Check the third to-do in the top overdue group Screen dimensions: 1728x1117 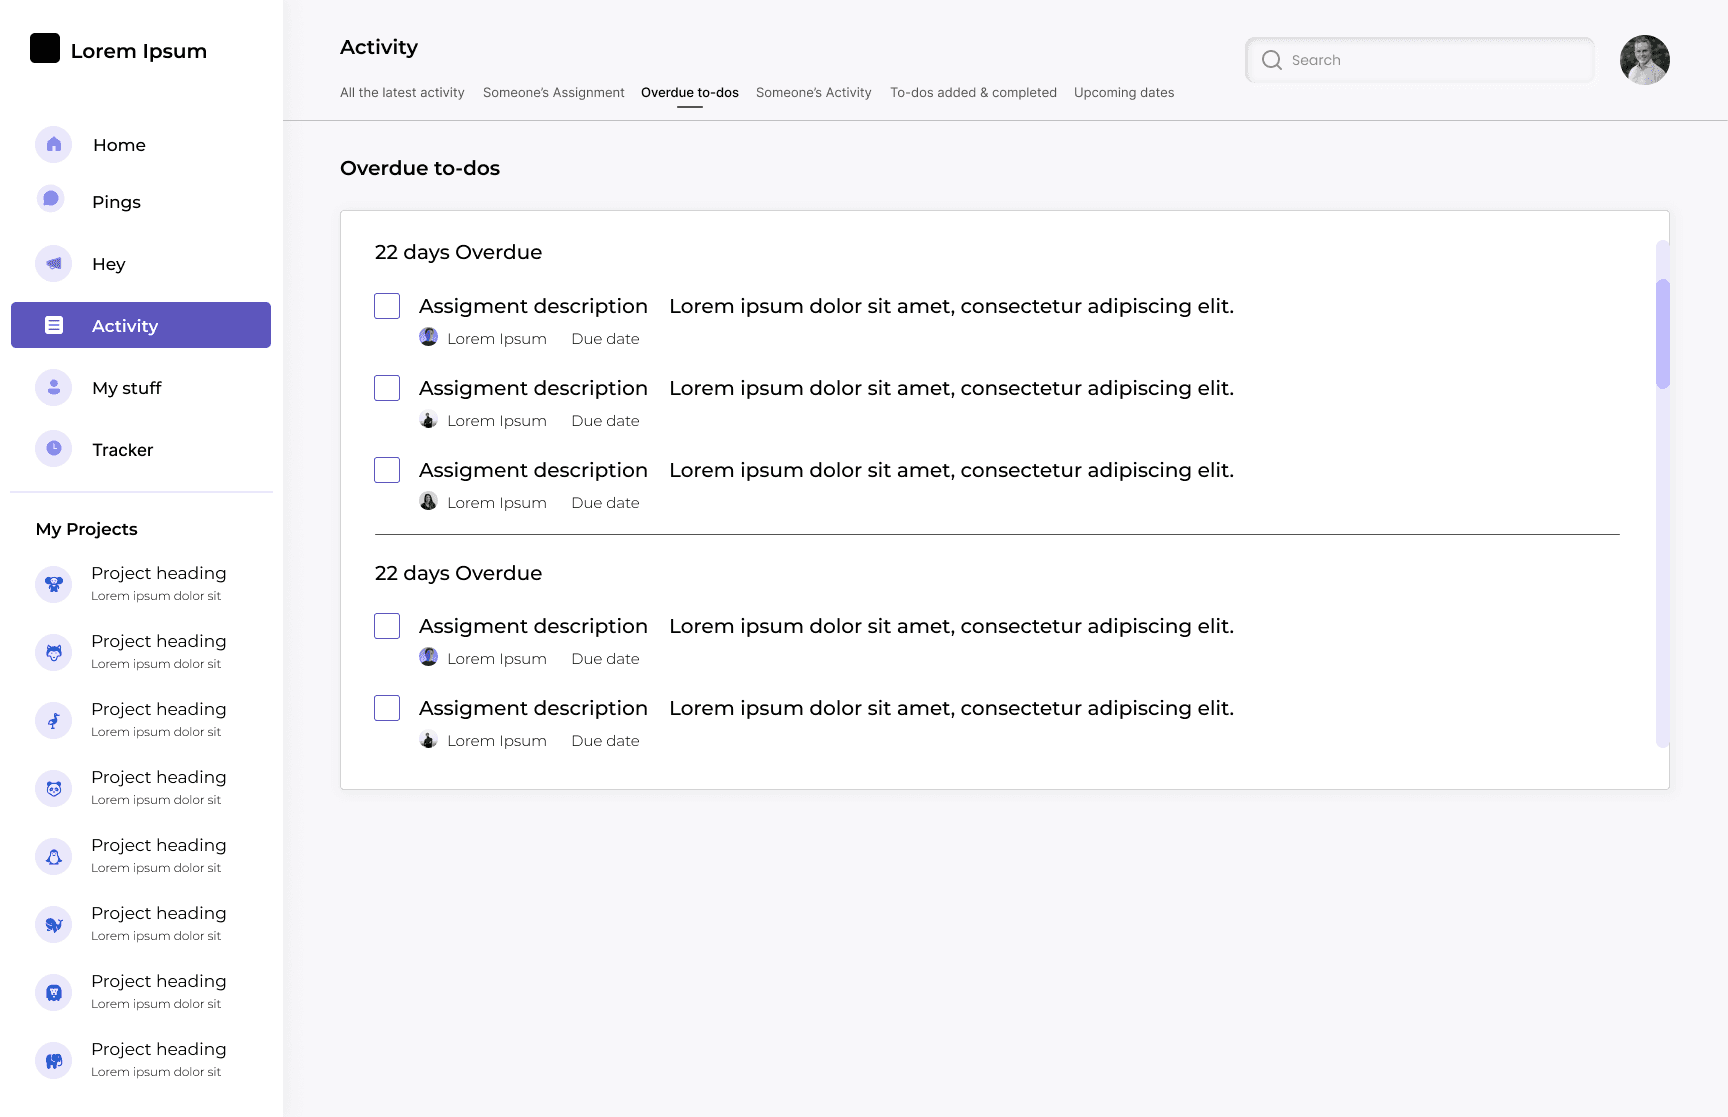(387, 470)
